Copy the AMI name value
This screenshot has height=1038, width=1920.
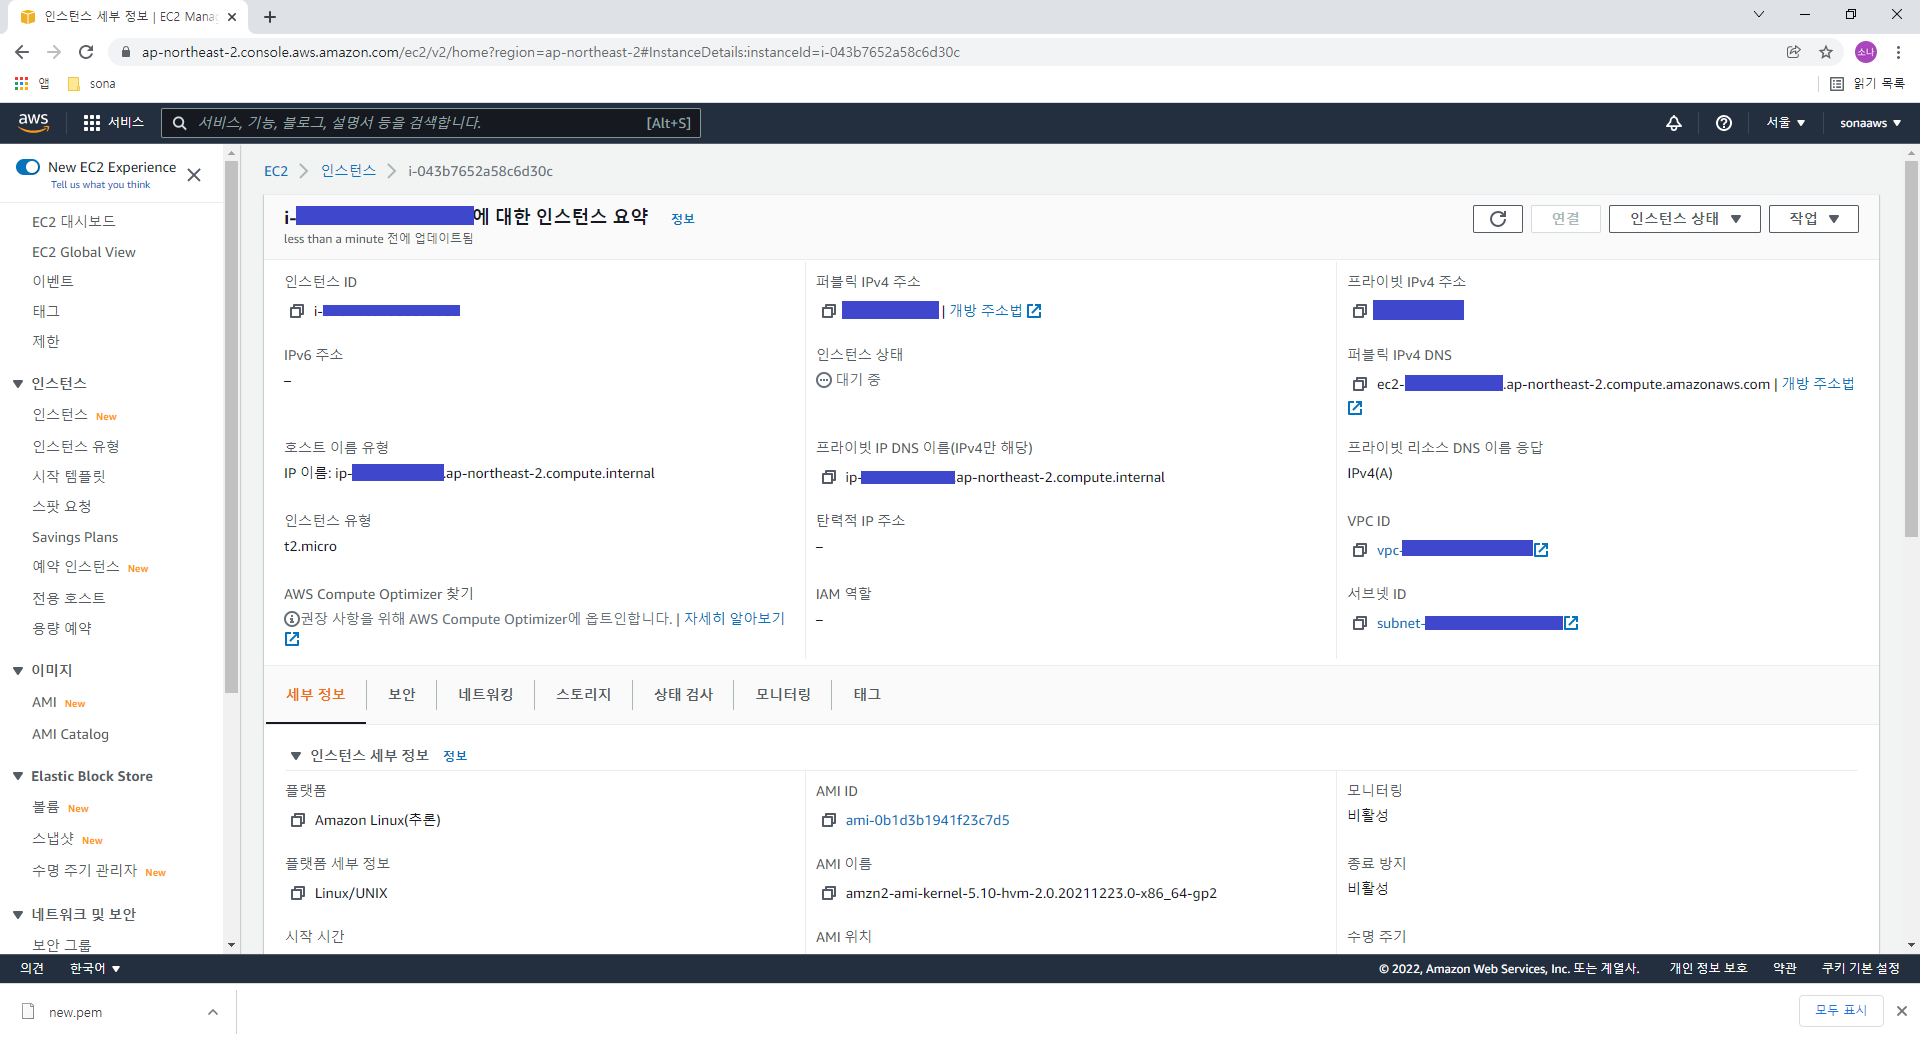(828, 893)
